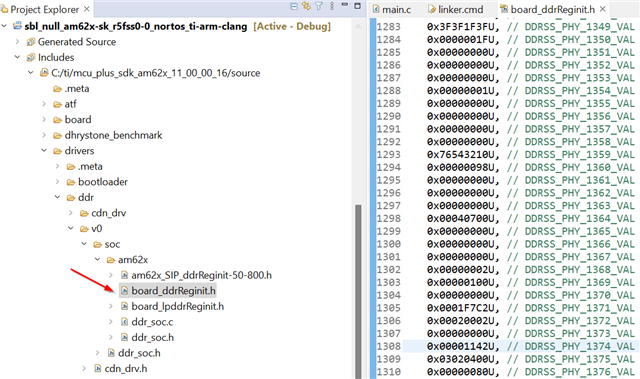The height and width of the screenshot is (379, 640).
Task: Click the cdn_drv folder icon
Action: [x=84, y=213]
